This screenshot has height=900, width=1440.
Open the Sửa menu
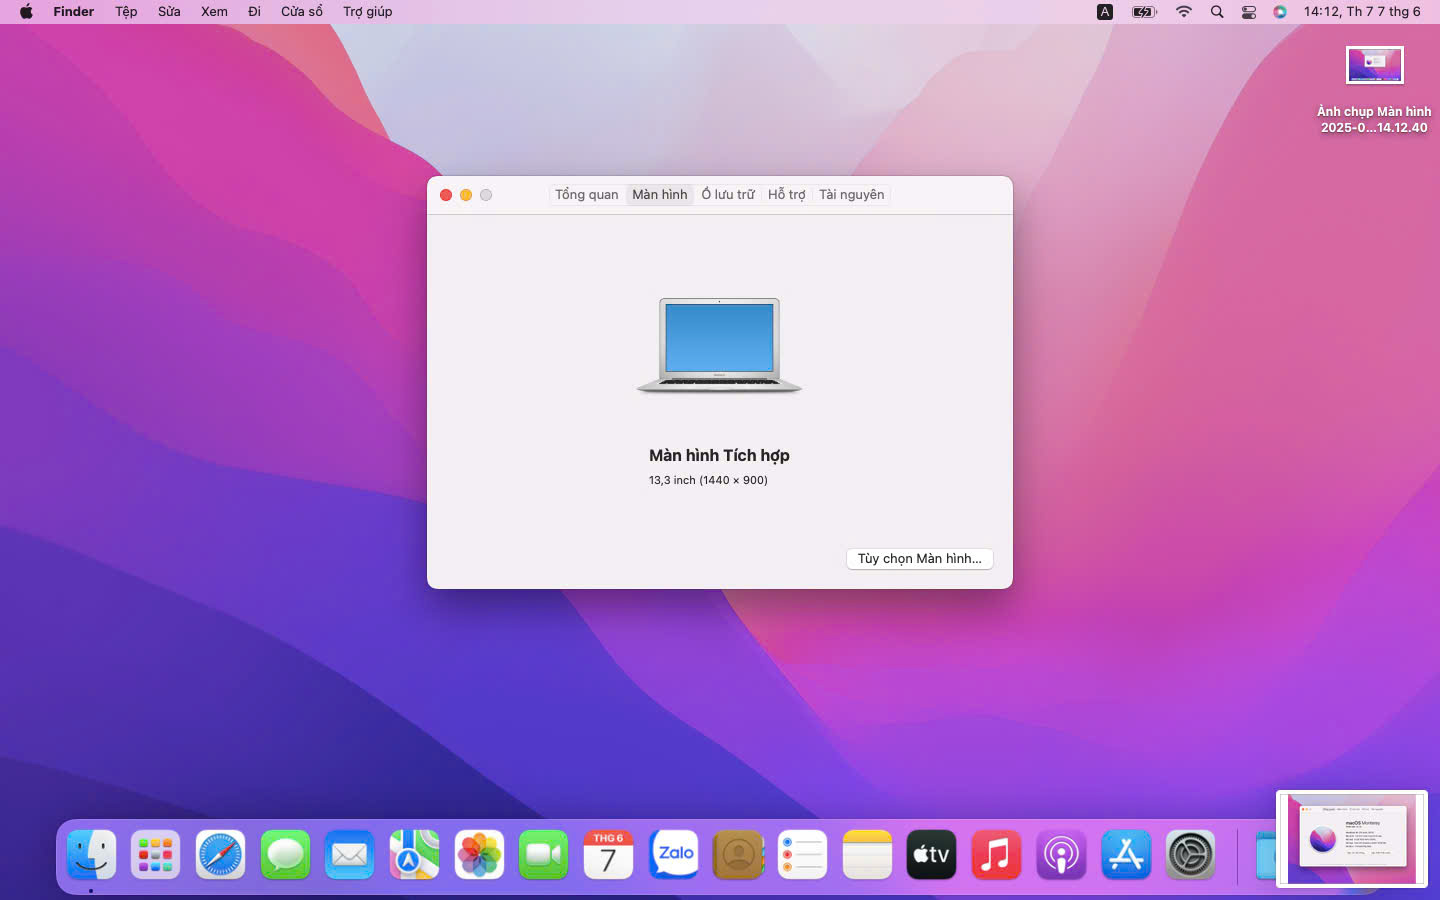point(169,12)
